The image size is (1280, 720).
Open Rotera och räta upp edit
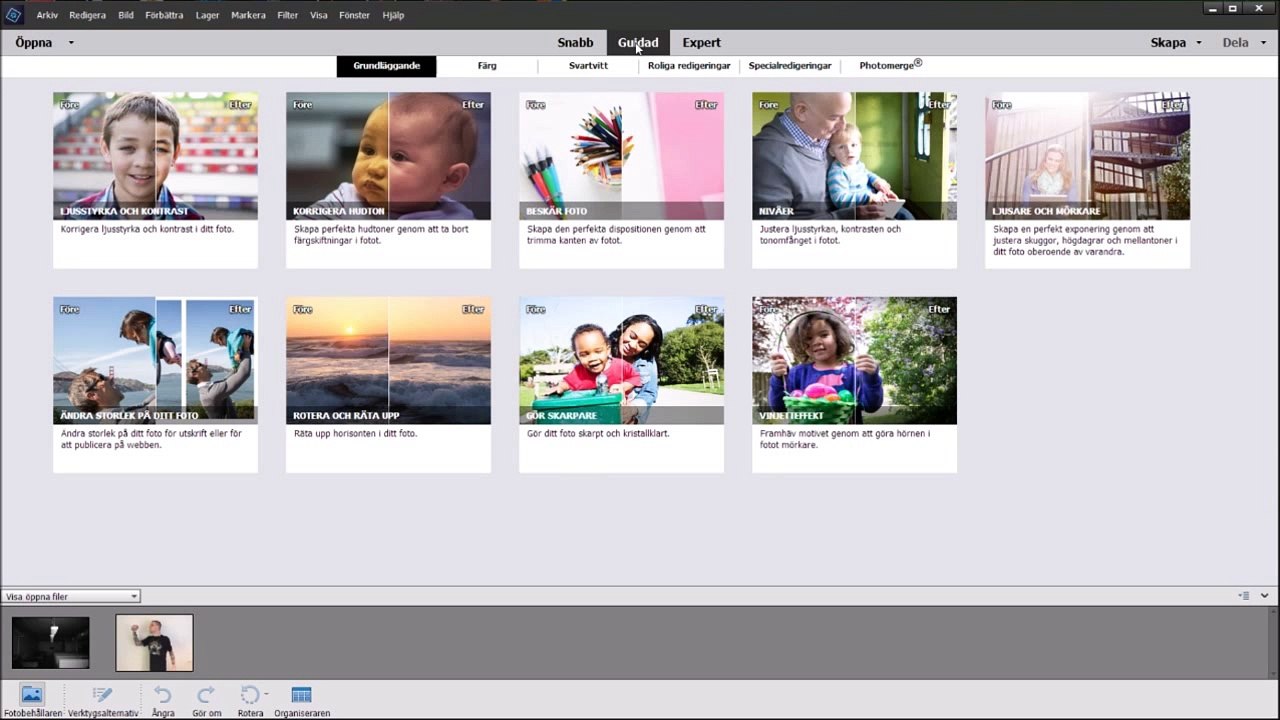click(x=388, y=384)
